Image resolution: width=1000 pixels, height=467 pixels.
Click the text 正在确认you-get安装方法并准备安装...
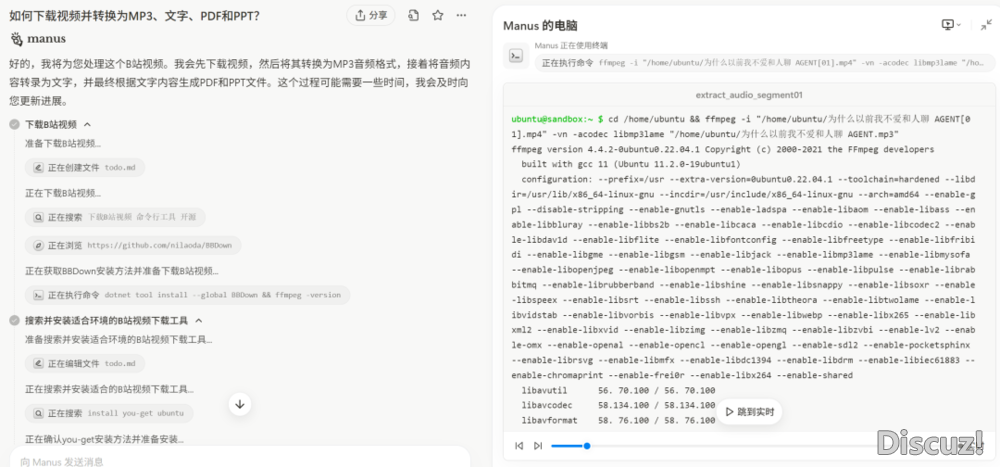coord(104,439)
